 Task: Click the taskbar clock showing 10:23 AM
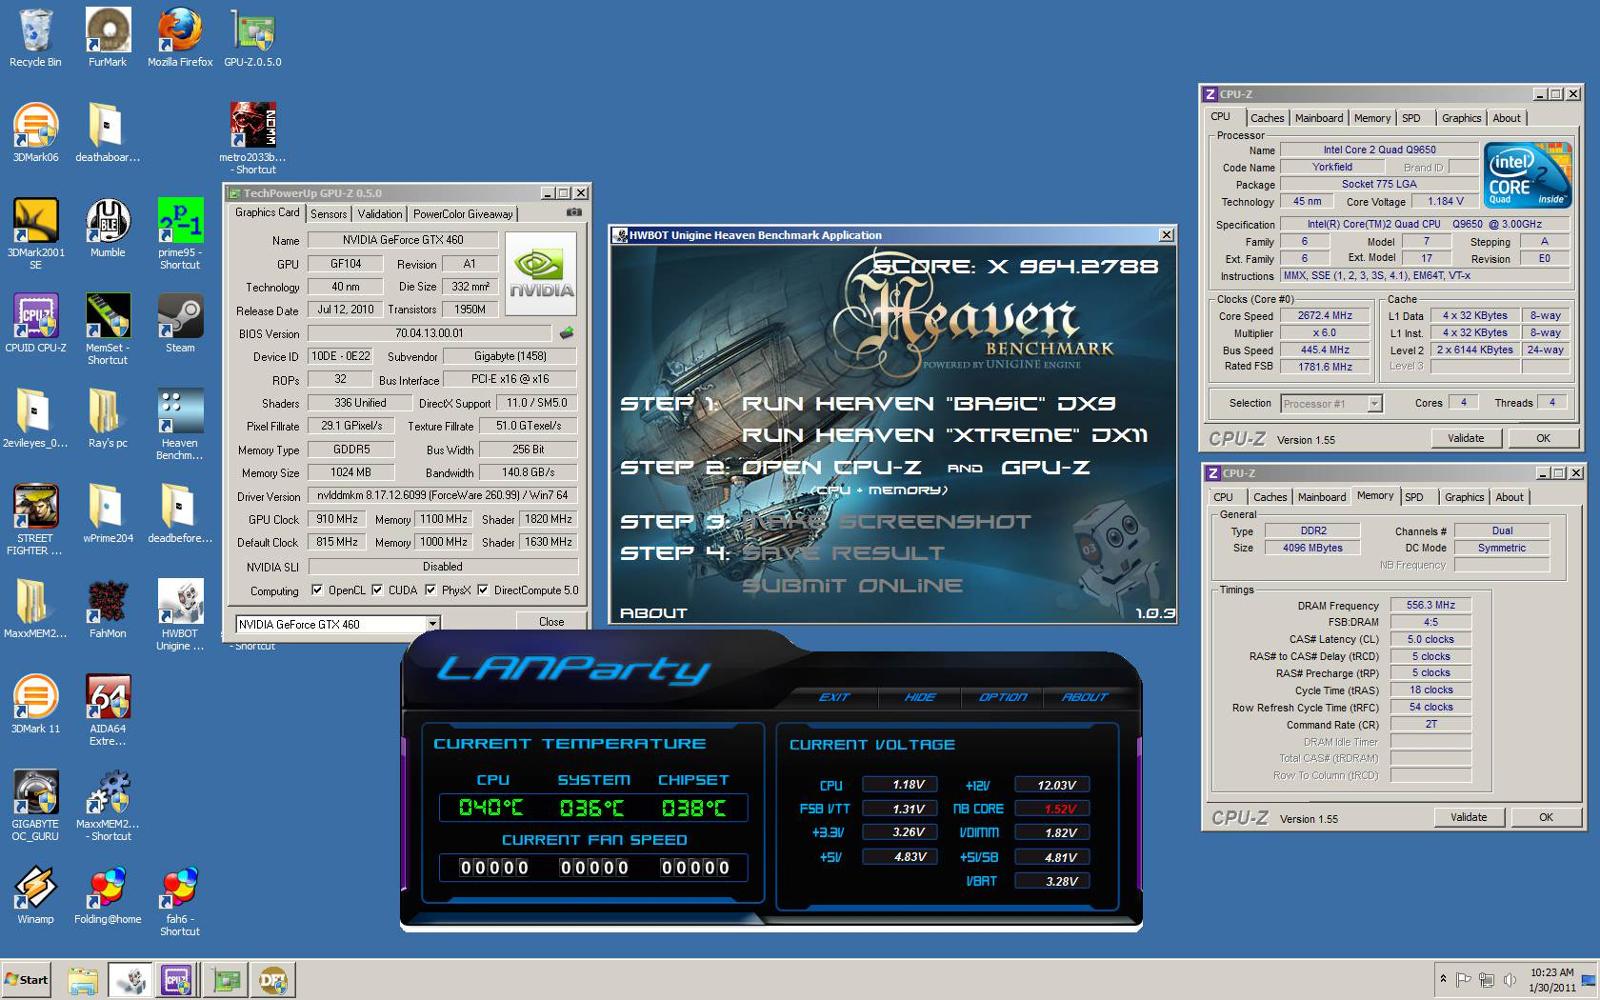[x=1552, y=980]
